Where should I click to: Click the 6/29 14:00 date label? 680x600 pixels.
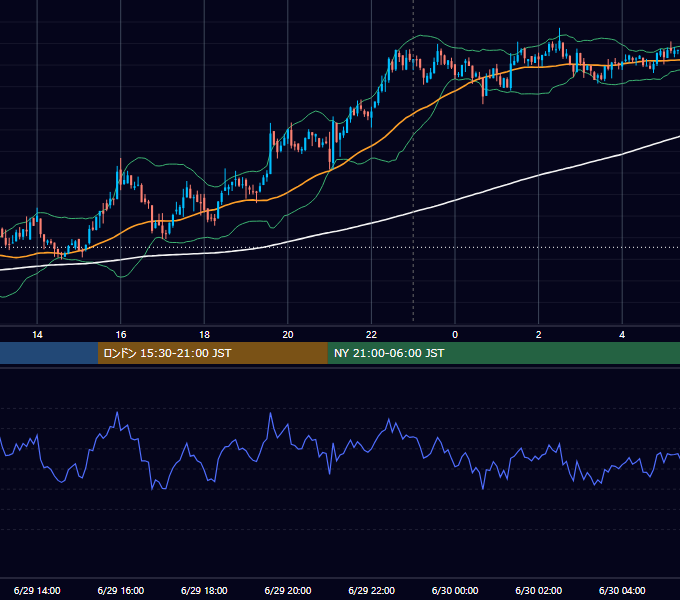pyautogui.click(x=37, y=590)
